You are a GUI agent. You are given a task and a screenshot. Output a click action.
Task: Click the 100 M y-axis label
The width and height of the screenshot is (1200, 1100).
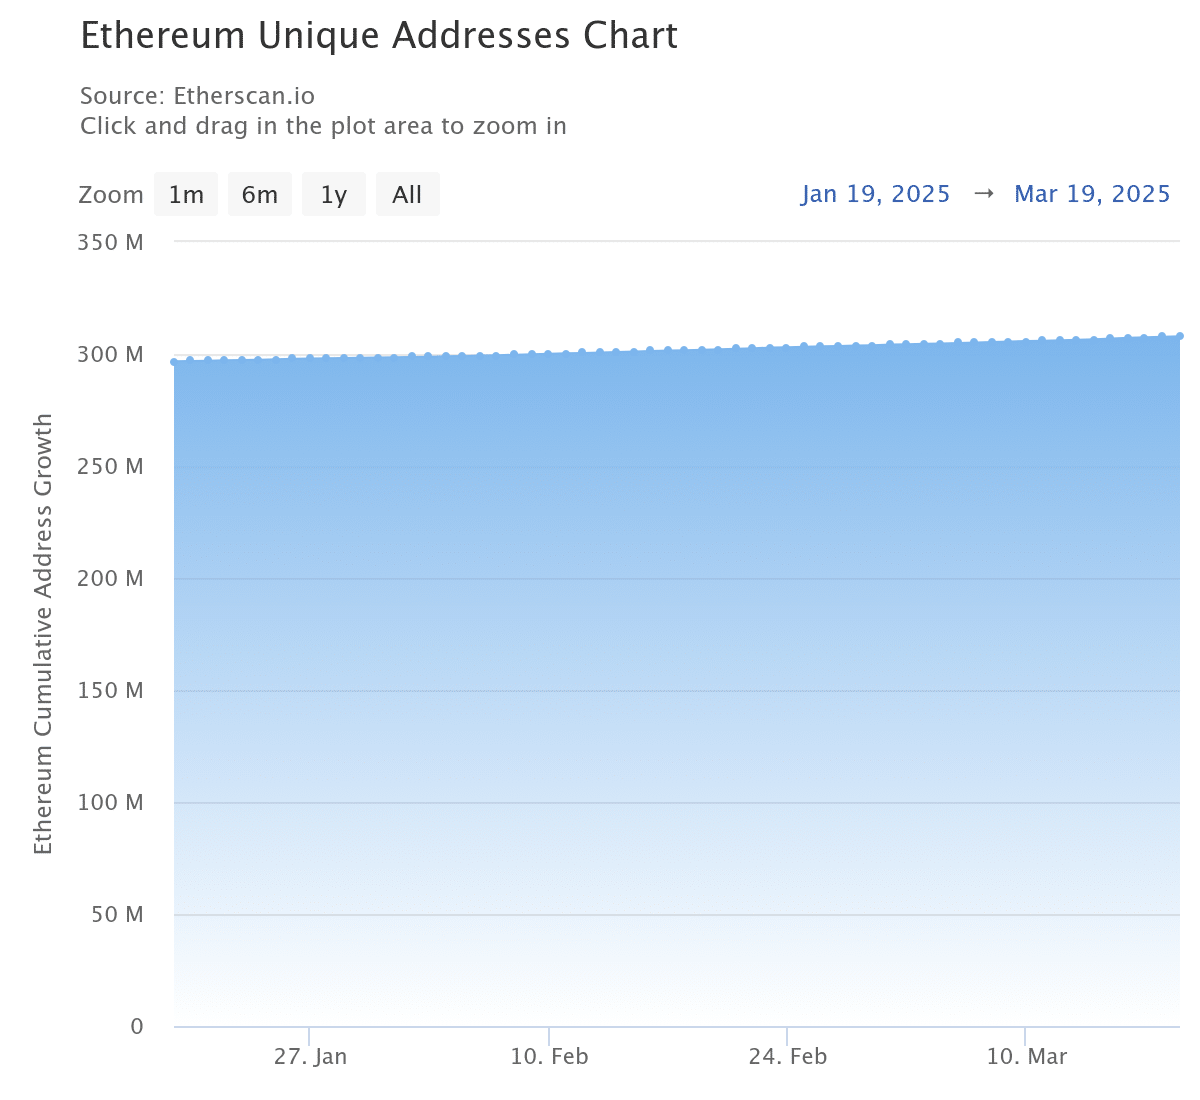(110, 802)
